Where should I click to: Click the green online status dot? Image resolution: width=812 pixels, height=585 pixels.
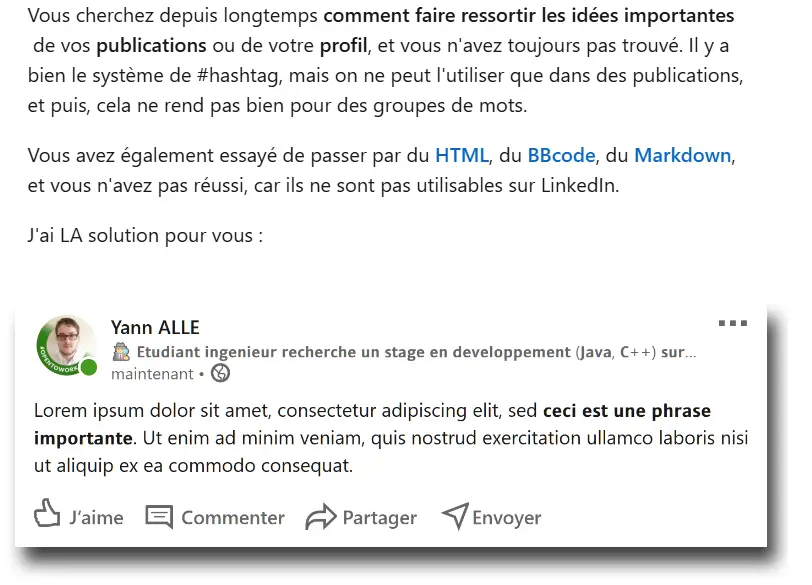click(89, 367)
